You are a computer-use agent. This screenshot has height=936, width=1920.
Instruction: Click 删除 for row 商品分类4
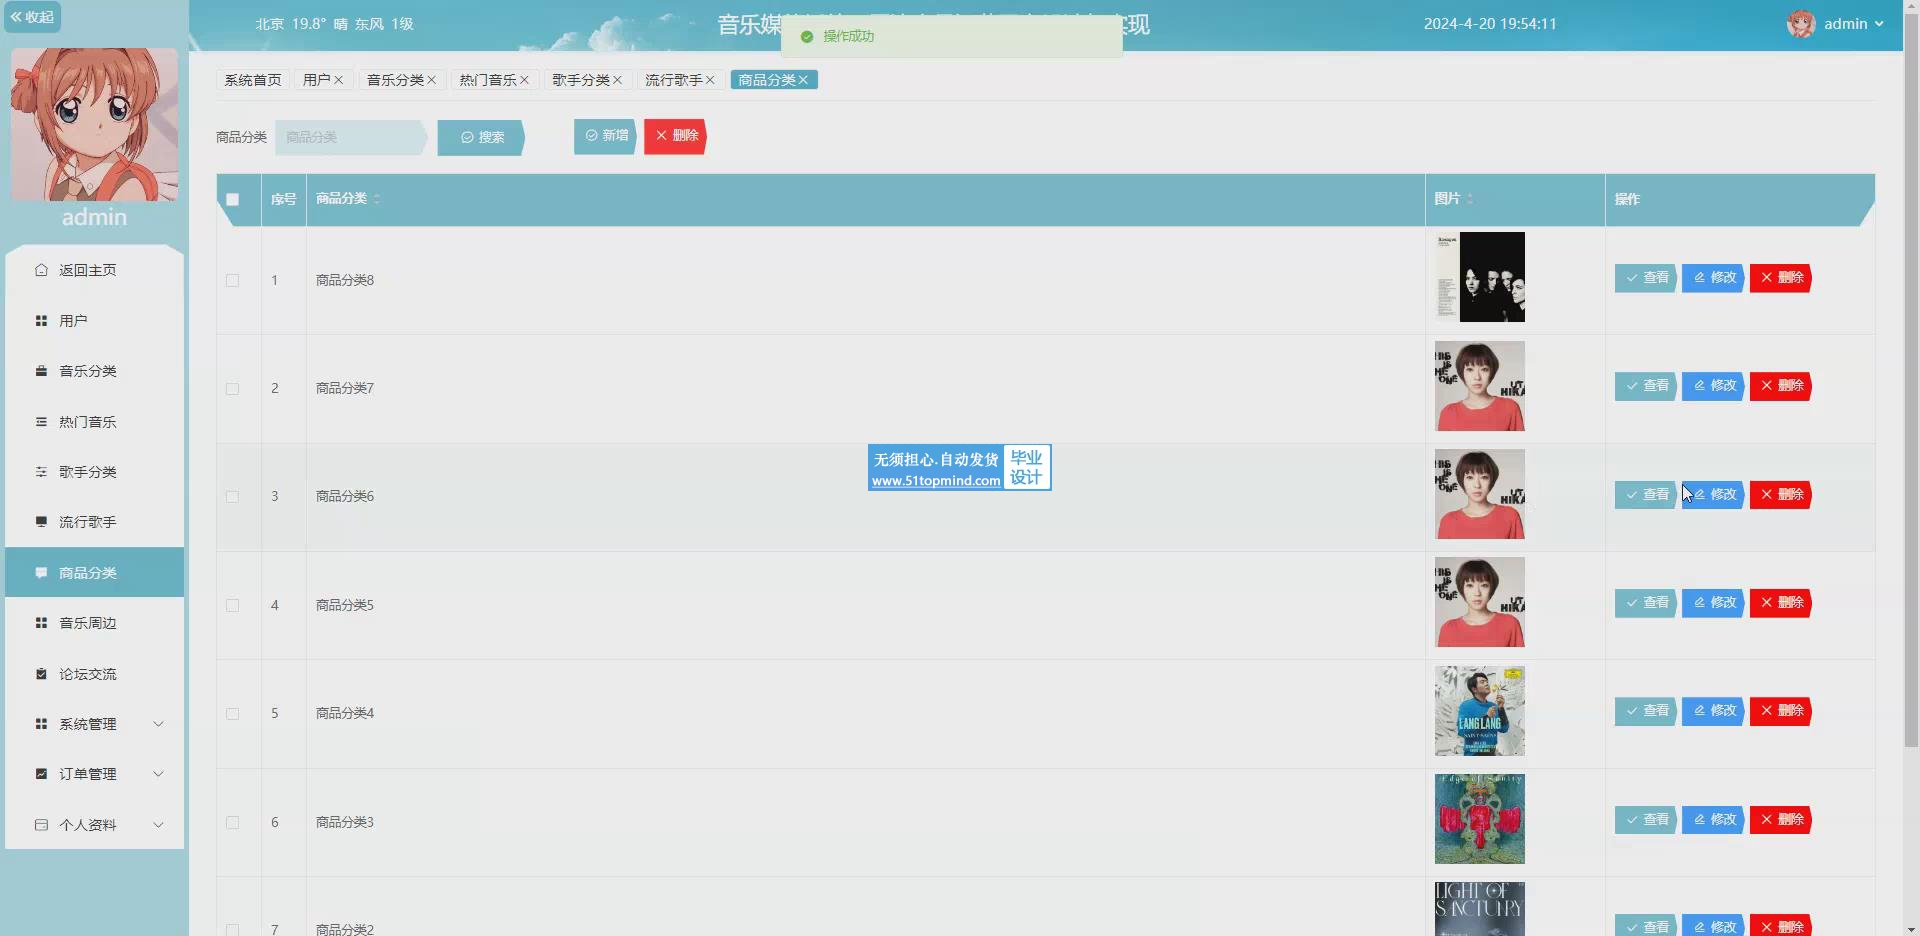coord(1781,711)
